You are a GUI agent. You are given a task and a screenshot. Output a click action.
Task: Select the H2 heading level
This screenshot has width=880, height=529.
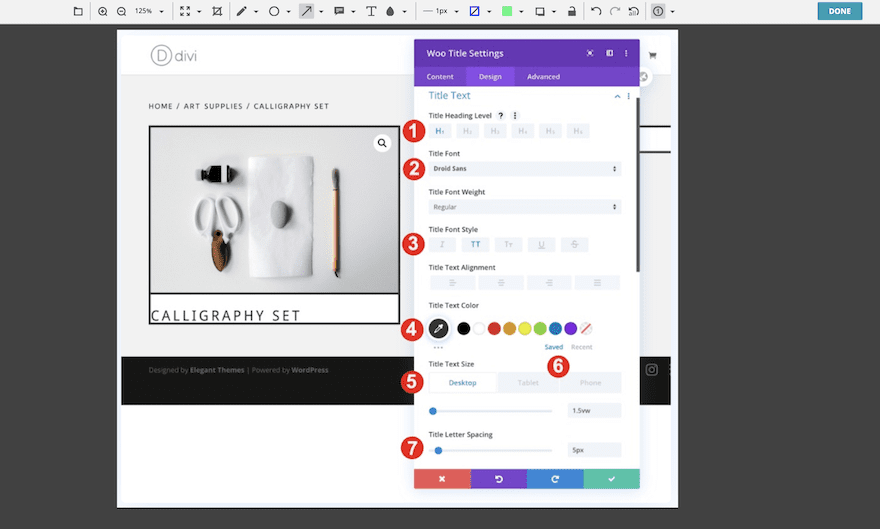pos(467,131)
